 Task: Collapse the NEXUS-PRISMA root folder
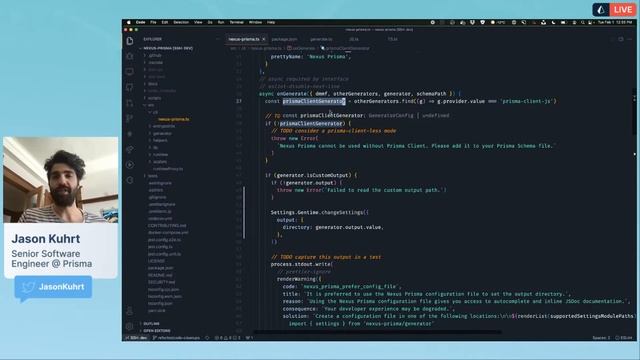point(168,48)
